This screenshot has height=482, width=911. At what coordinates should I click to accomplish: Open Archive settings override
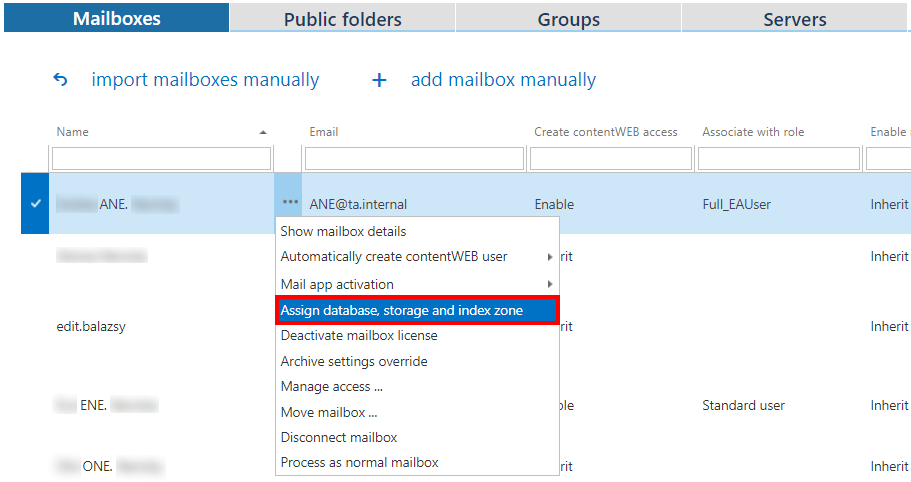[354, 361]
